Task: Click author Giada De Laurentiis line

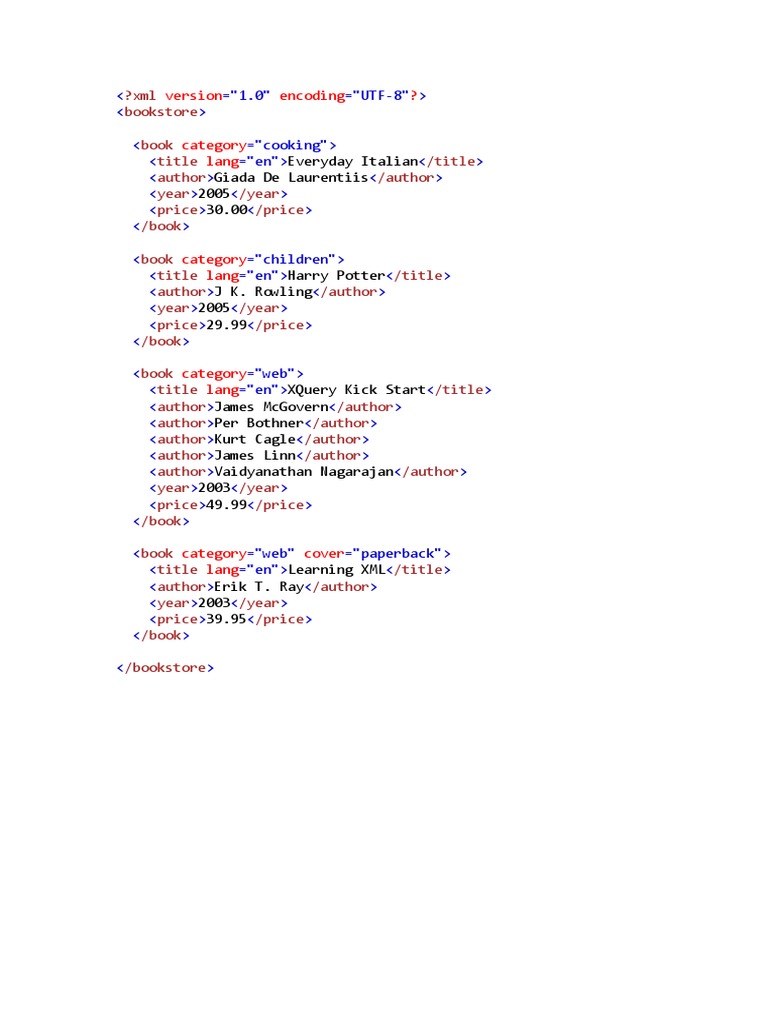Action: click(296, 178)
